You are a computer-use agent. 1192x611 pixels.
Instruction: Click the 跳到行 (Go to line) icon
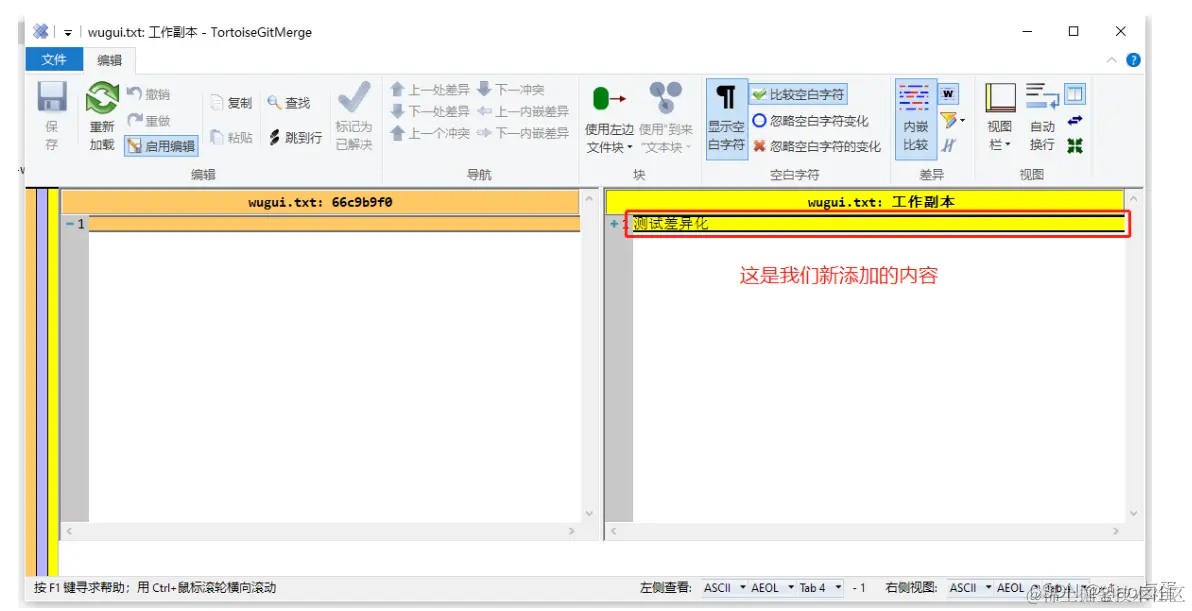pyautogui.click(x=296, y=137)
